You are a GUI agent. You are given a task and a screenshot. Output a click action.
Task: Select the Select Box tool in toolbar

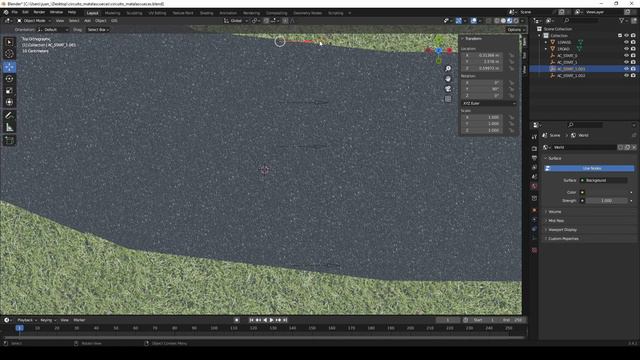coord(9,42)
